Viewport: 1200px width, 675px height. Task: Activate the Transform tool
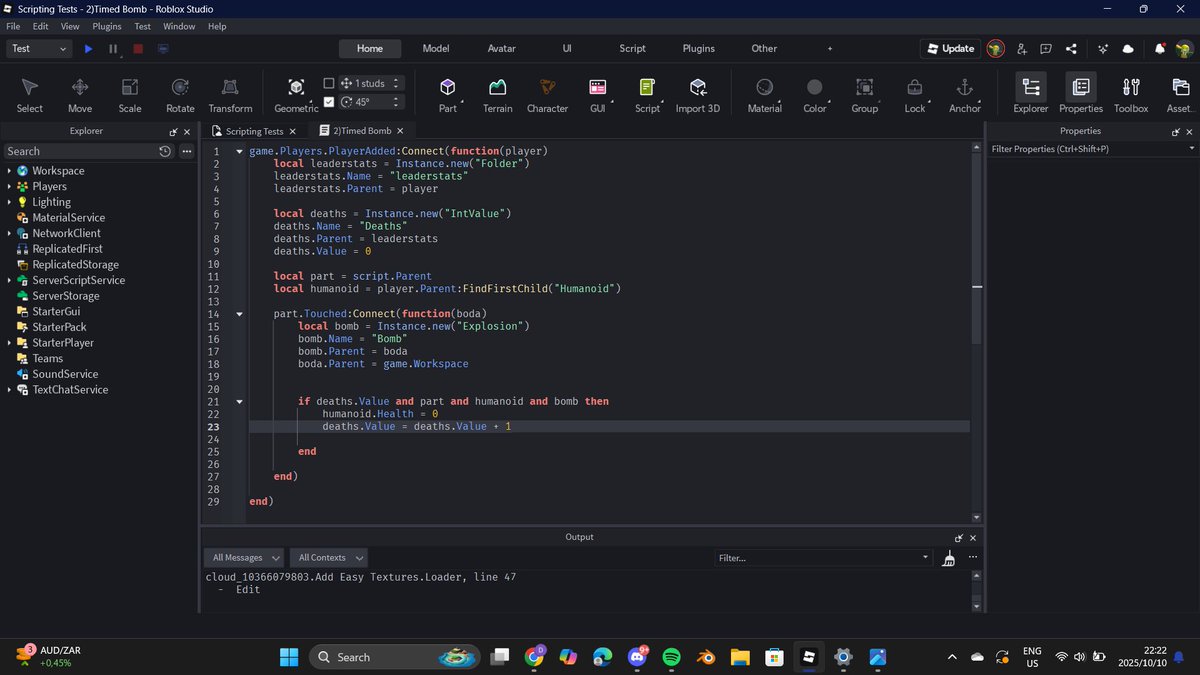coord(230,95)
